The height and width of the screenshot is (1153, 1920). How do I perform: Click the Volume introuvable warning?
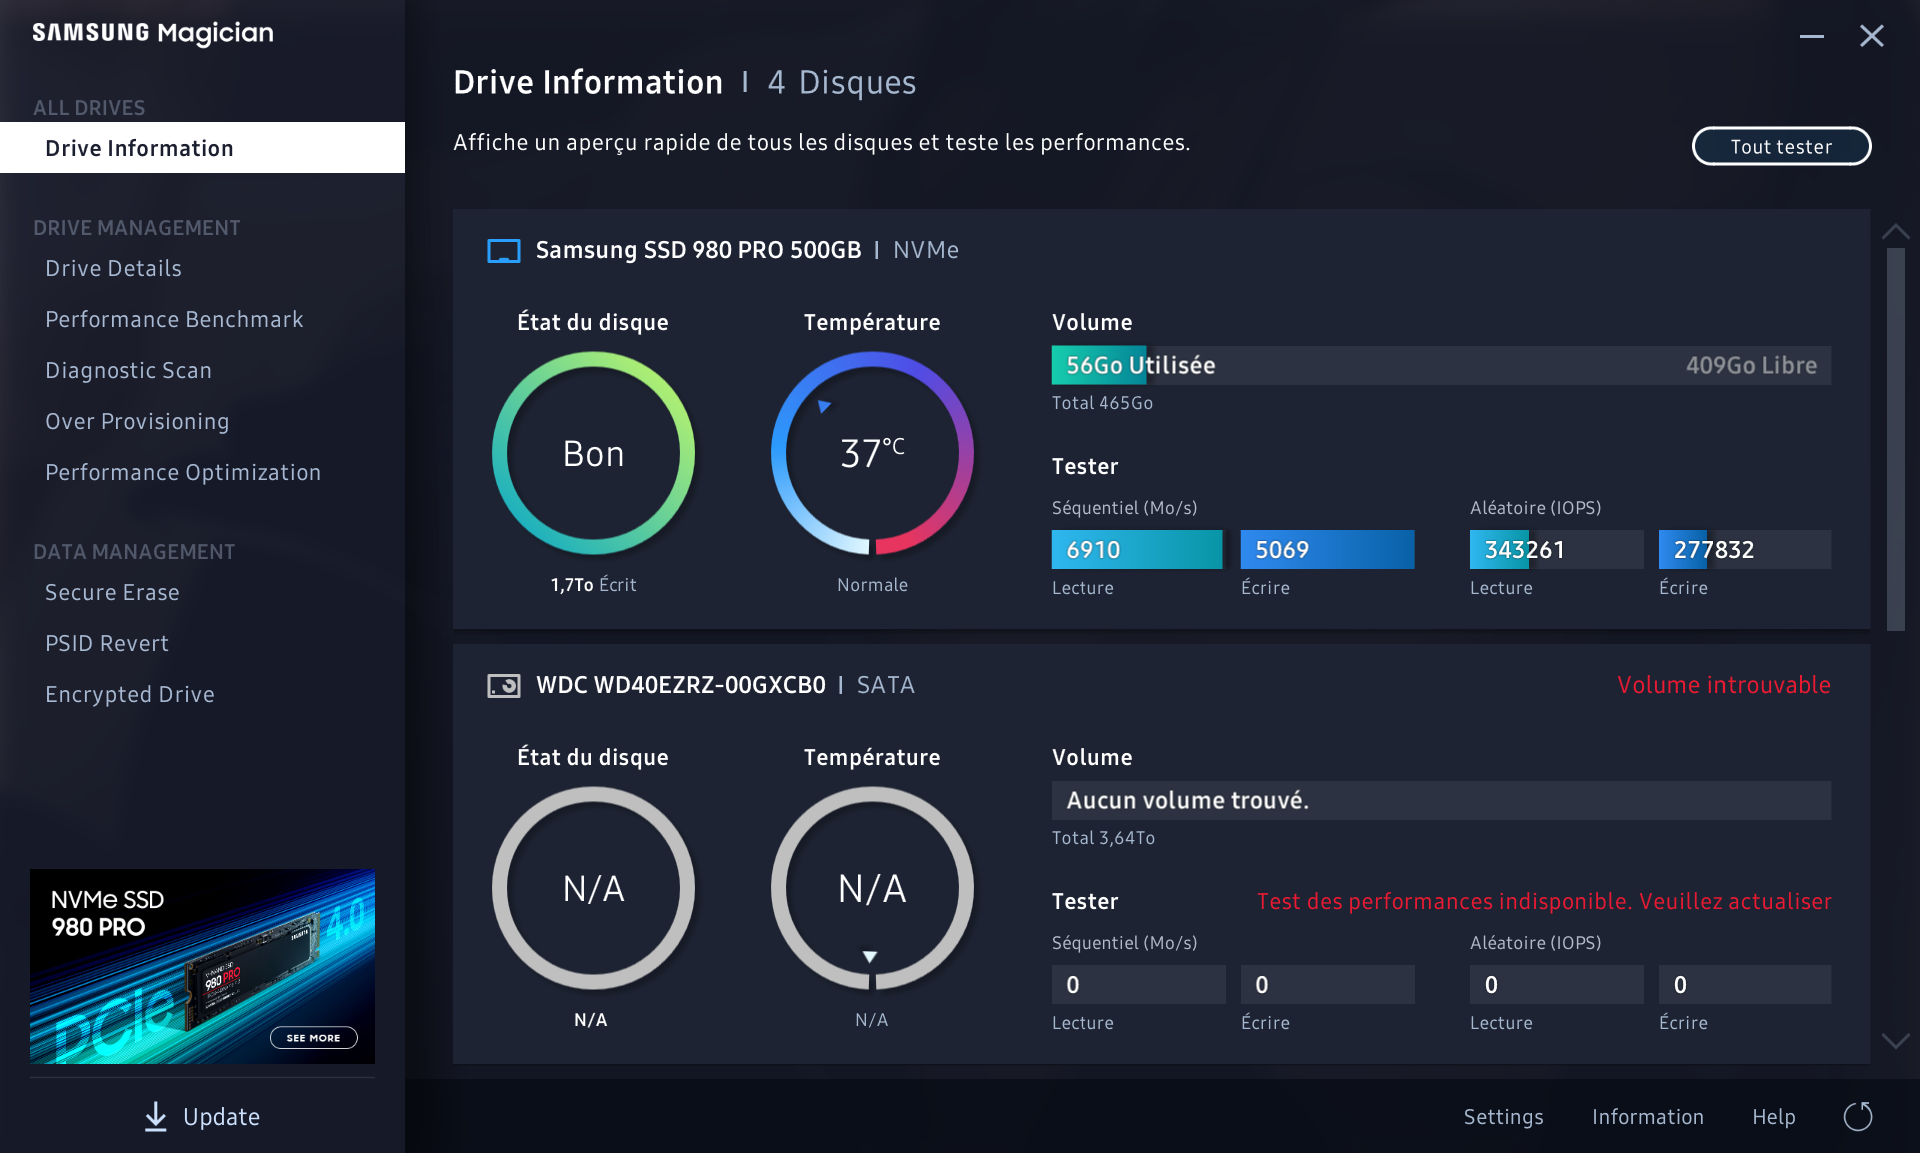(1724, 685)
